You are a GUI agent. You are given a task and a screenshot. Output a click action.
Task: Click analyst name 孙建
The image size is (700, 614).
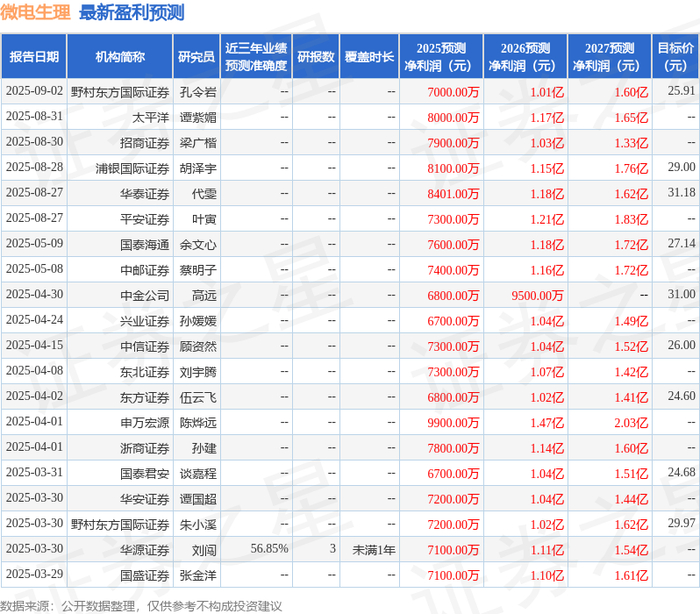[x=204, y=449]
